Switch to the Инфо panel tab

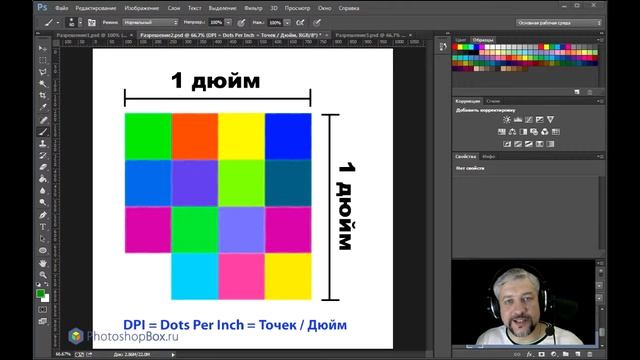[x=489, y=156]
